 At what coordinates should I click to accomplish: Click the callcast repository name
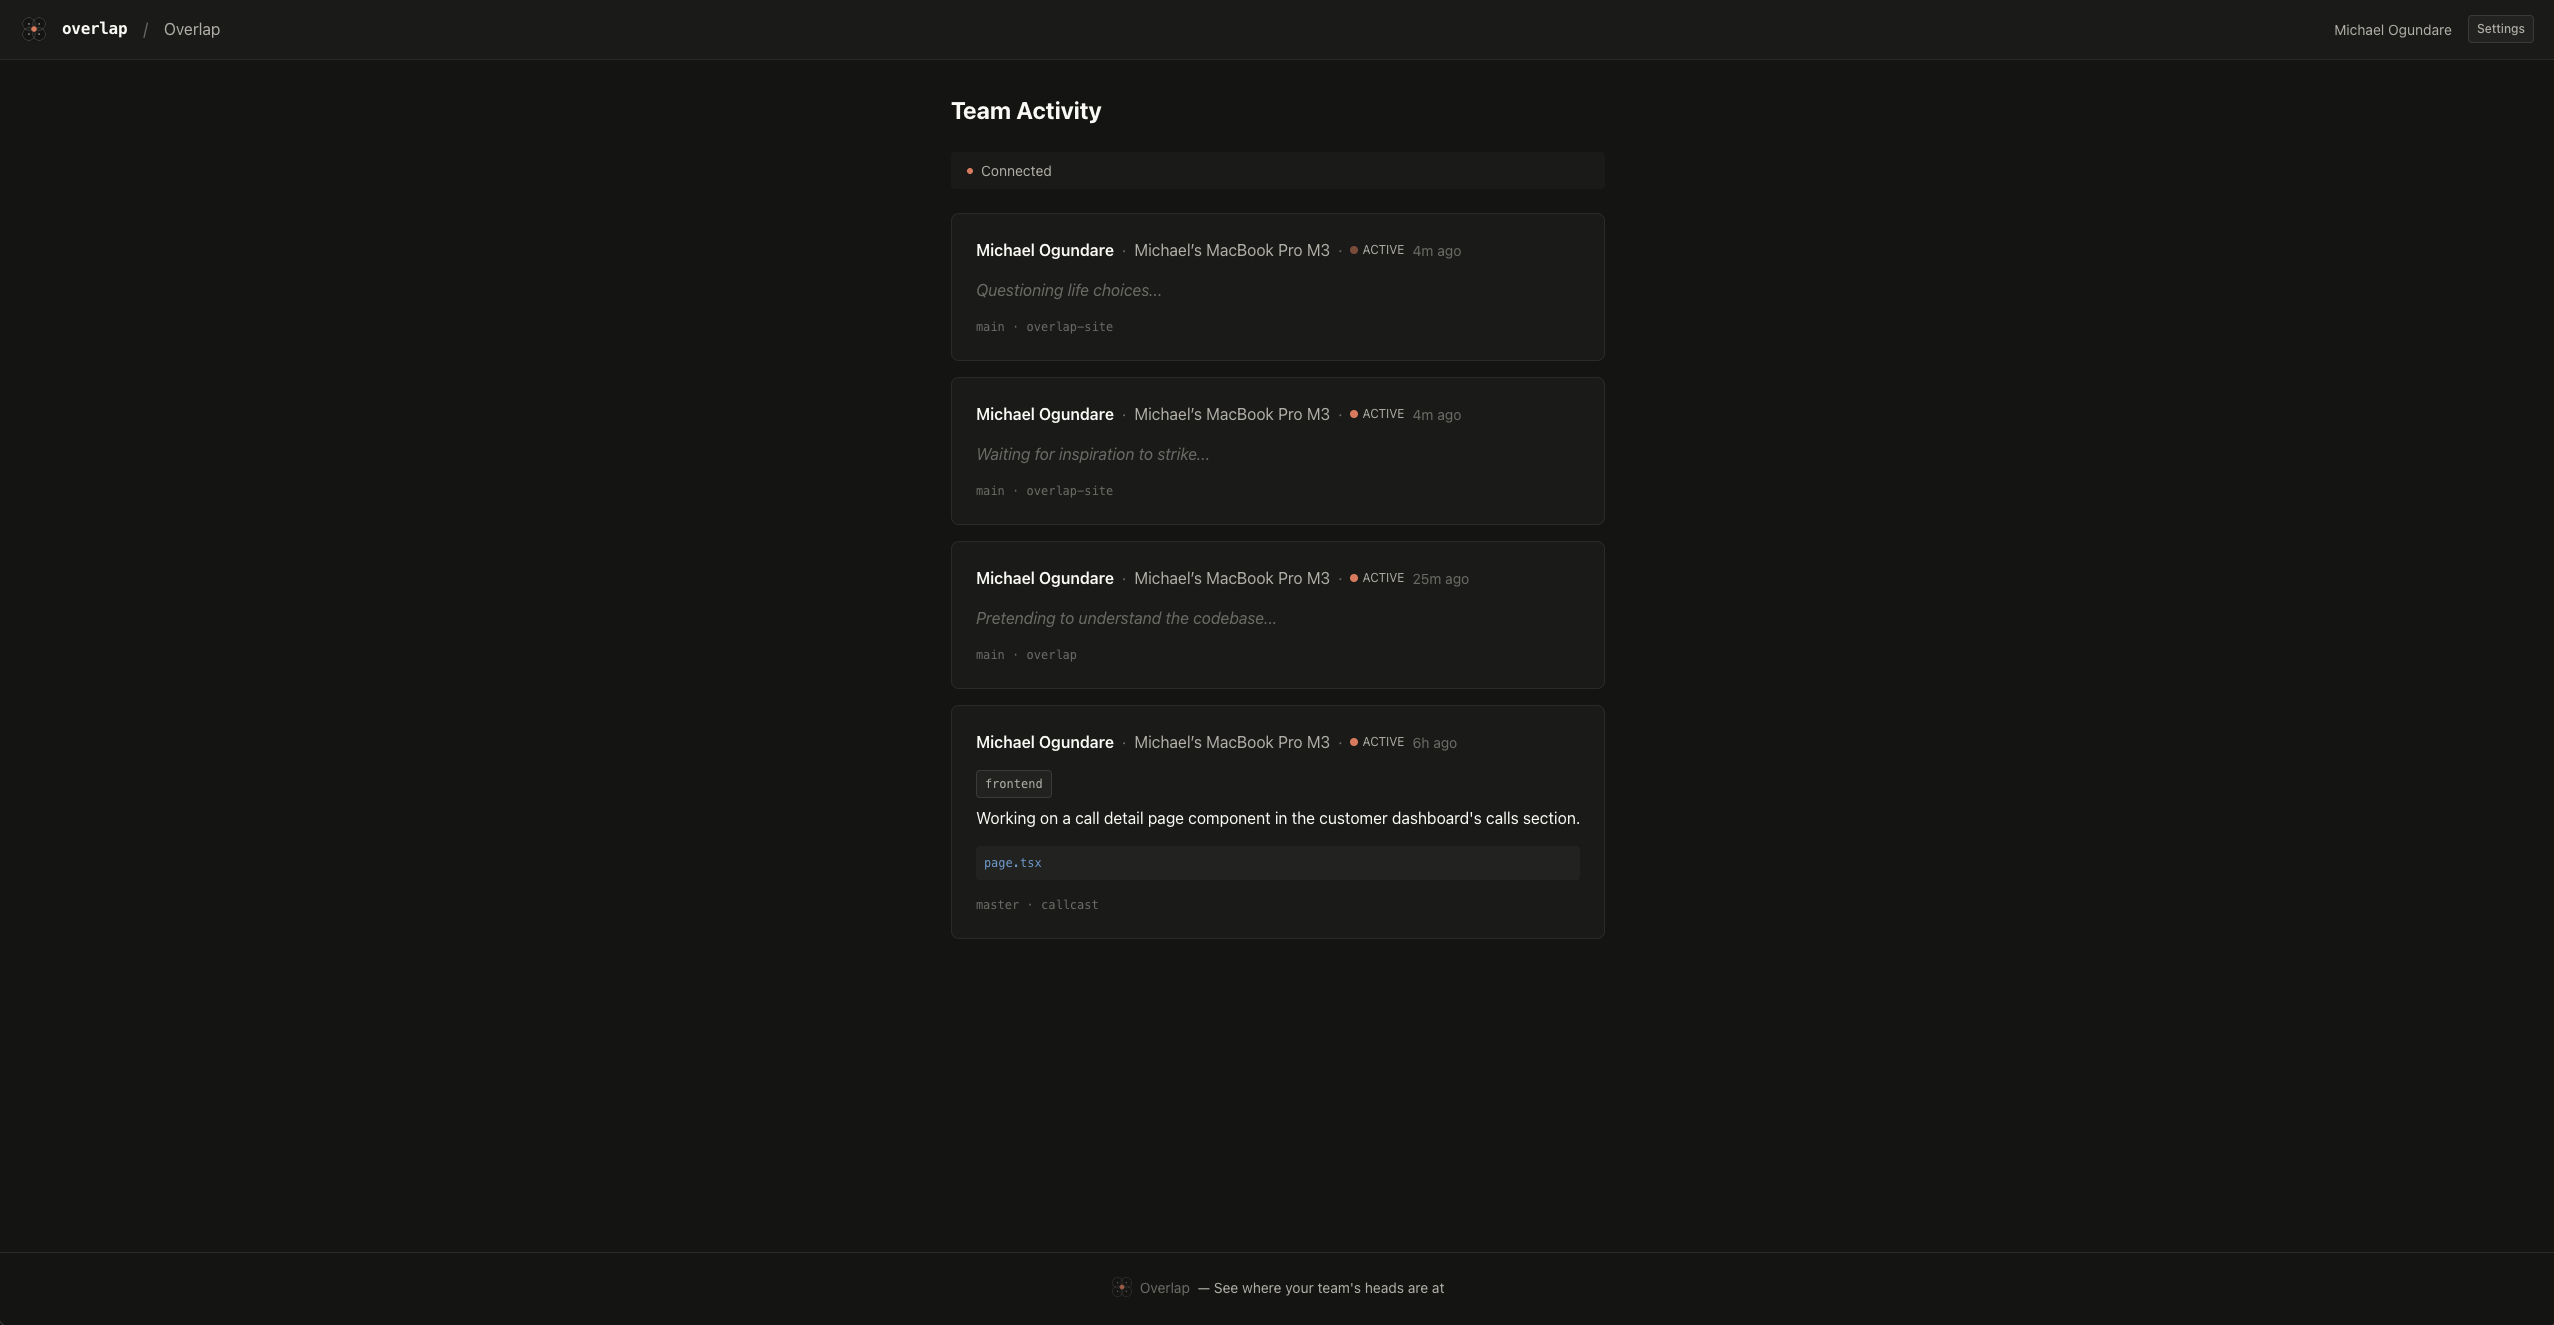click(1069, 904)
